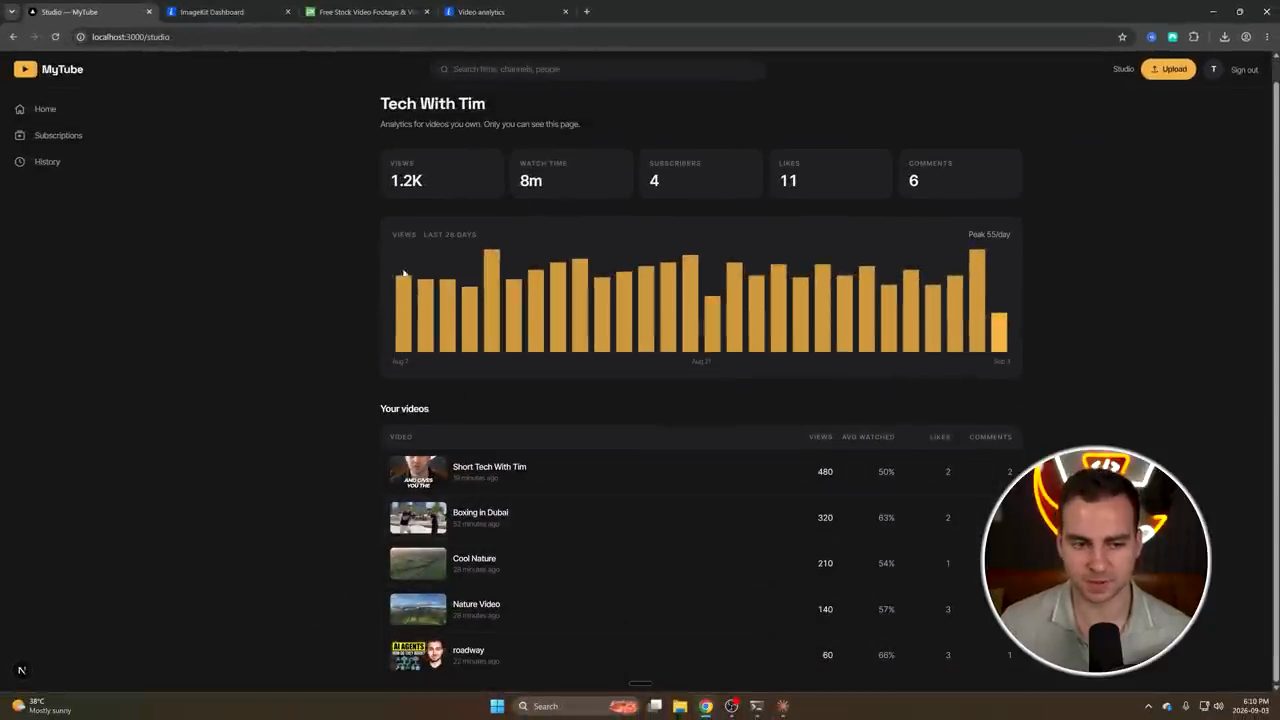This screenshot has width=1280, height=720.
Task: Bookmark page with the star icon
Action: [x=1122, y=37]
